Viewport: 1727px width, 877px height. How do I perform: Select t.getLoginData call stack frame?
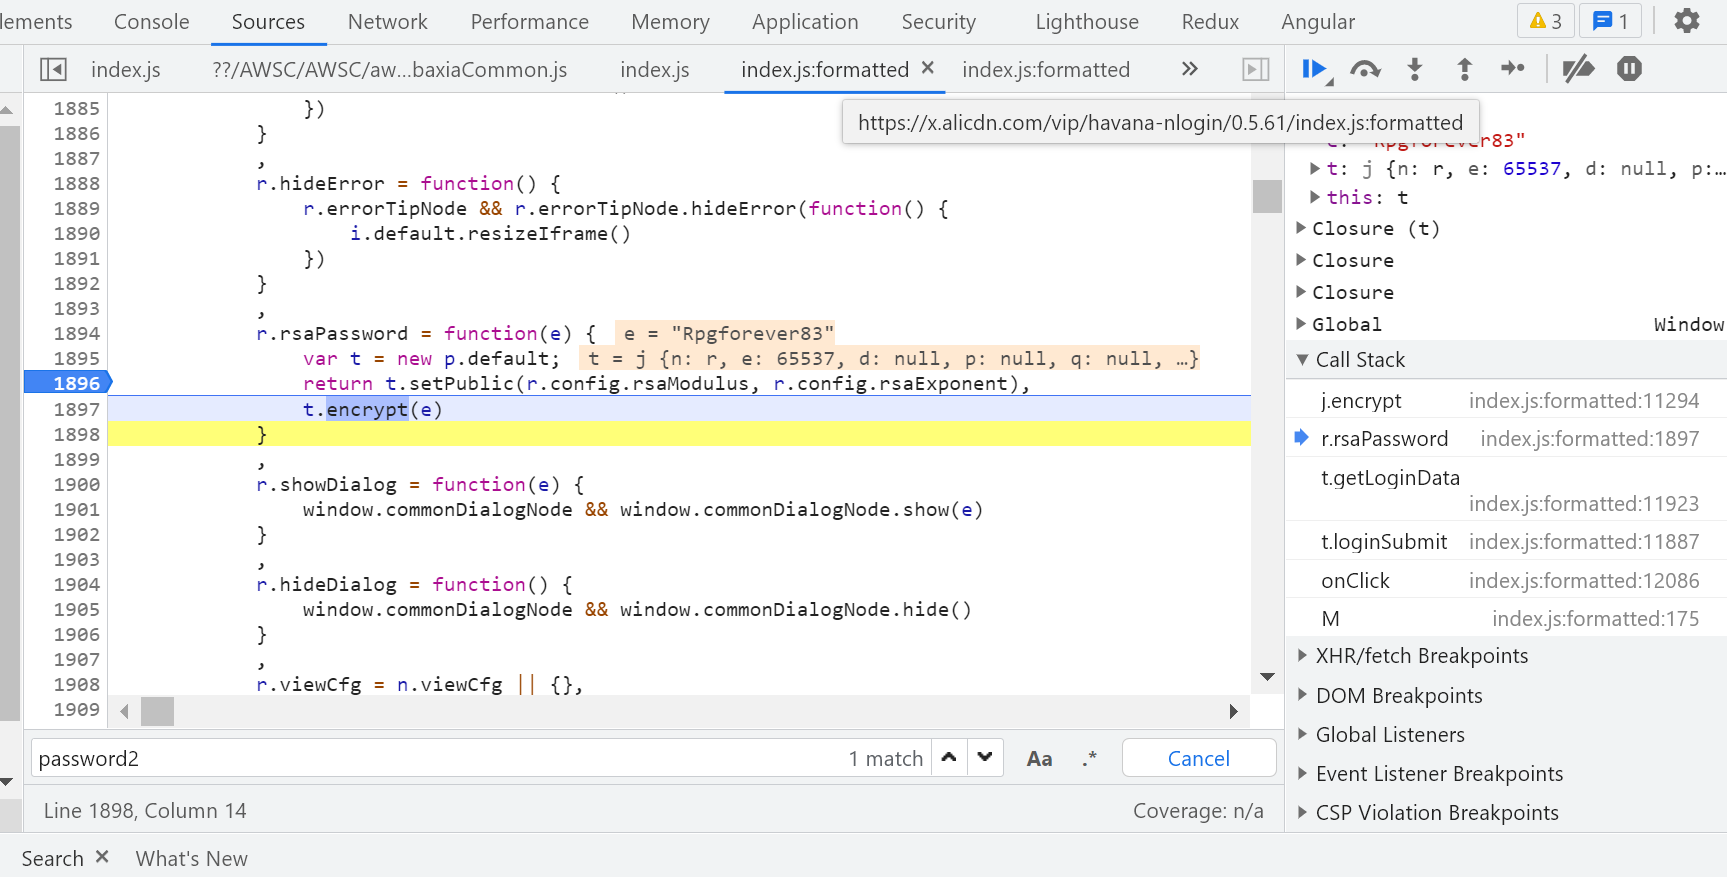click(1506, 490)
